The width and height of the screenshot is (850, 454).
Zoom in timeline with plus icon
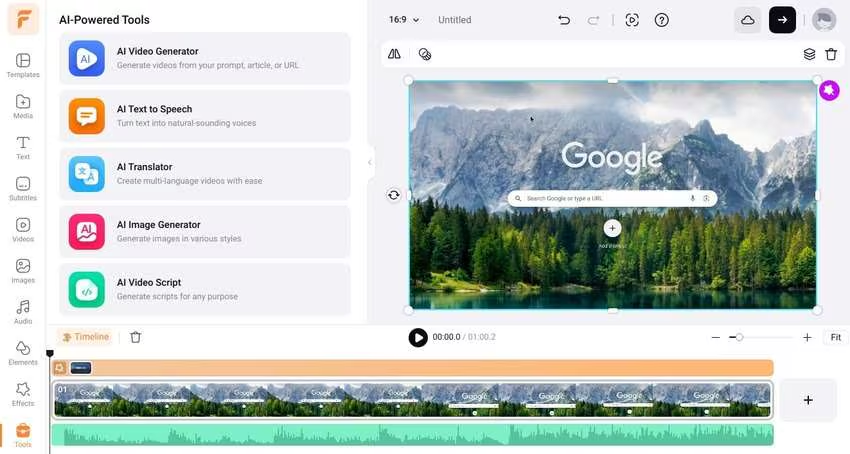click(x=807, y=337)
